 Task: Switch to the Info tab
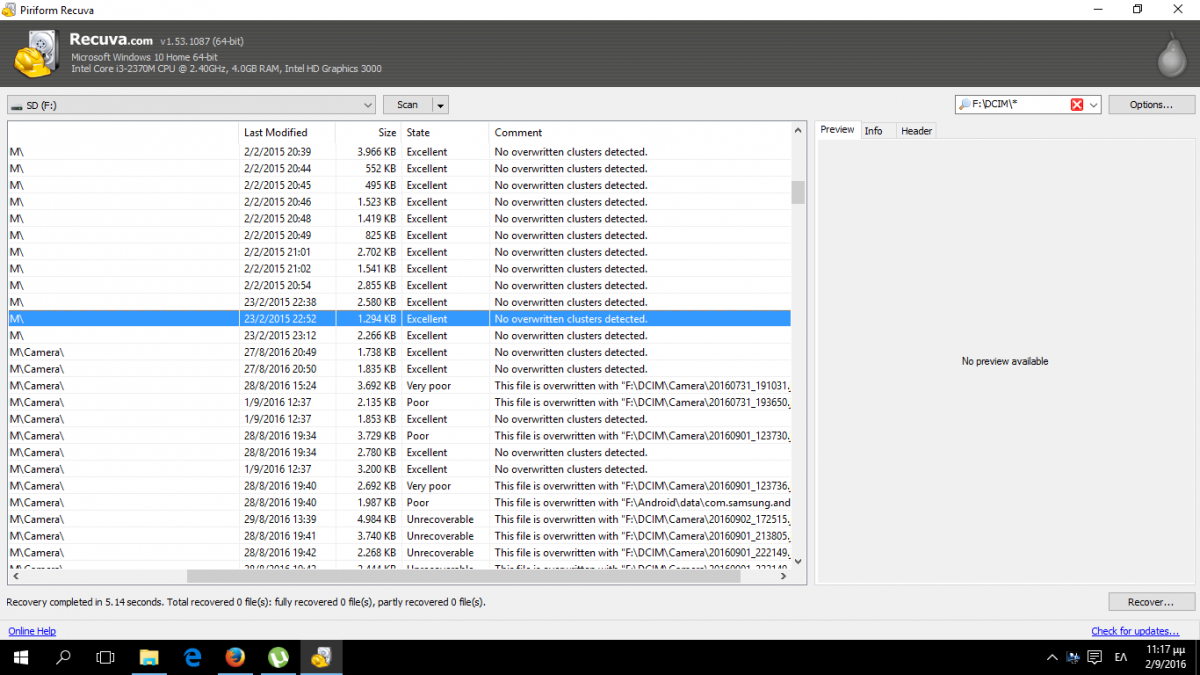(x=873, y=131)
